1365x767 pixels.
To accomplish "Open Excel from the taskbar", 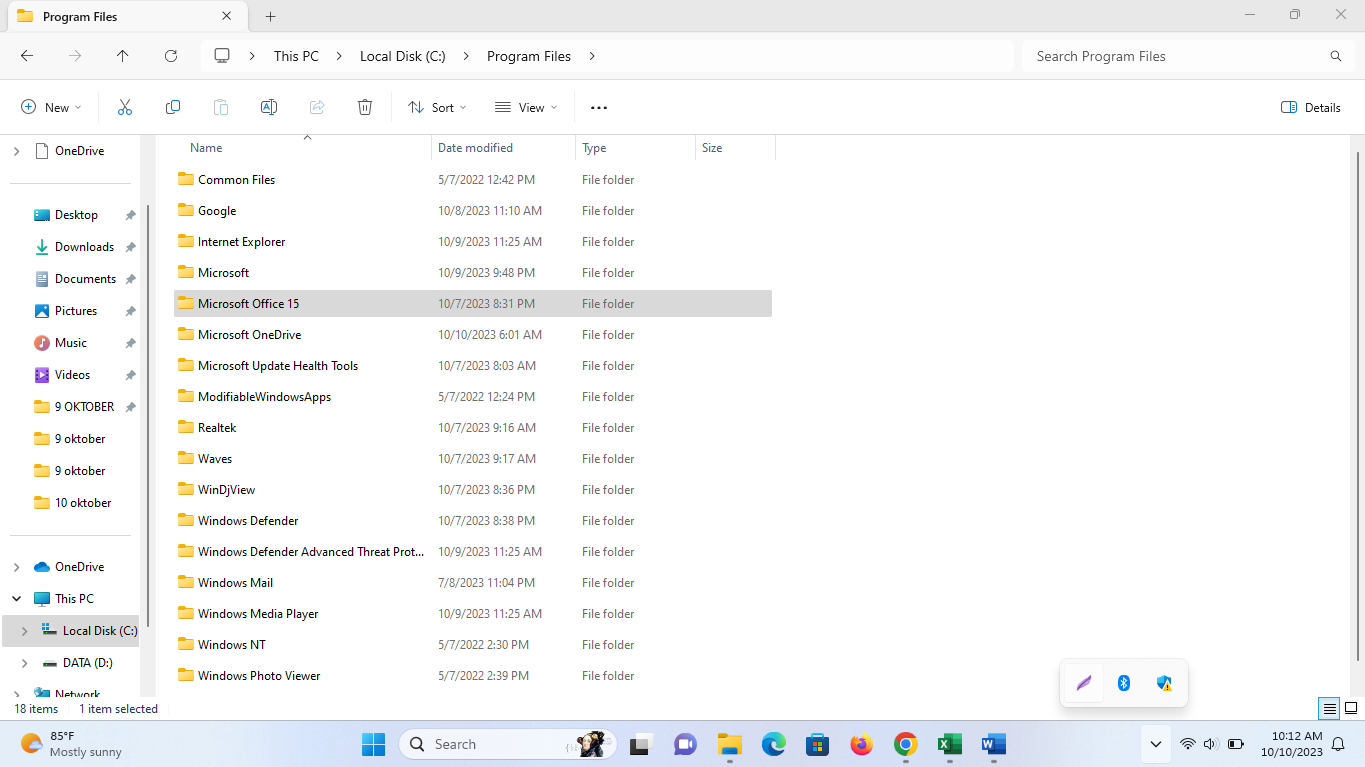I will [x=949, y=744].
